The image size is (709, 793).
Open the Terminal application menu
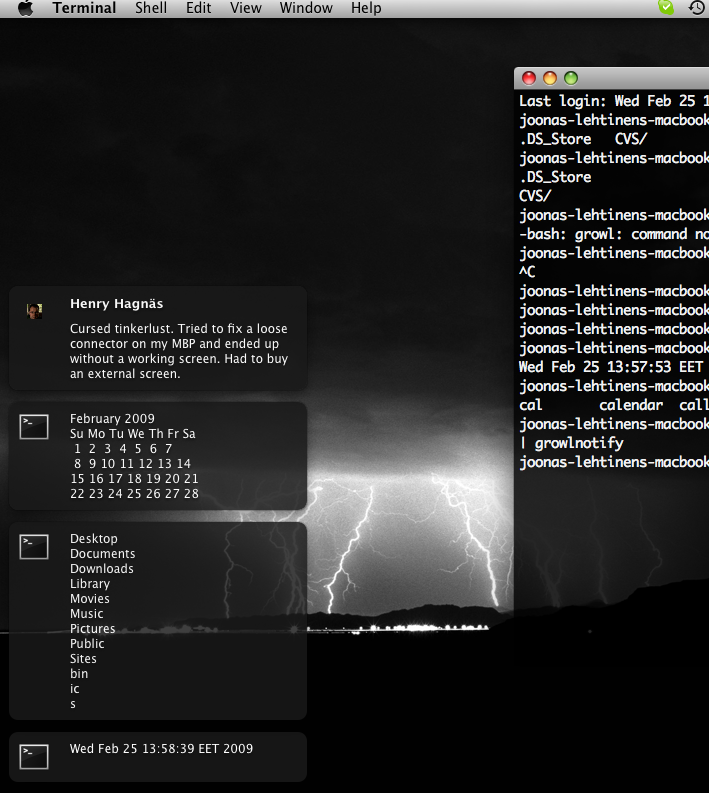(x=84, y=8)
